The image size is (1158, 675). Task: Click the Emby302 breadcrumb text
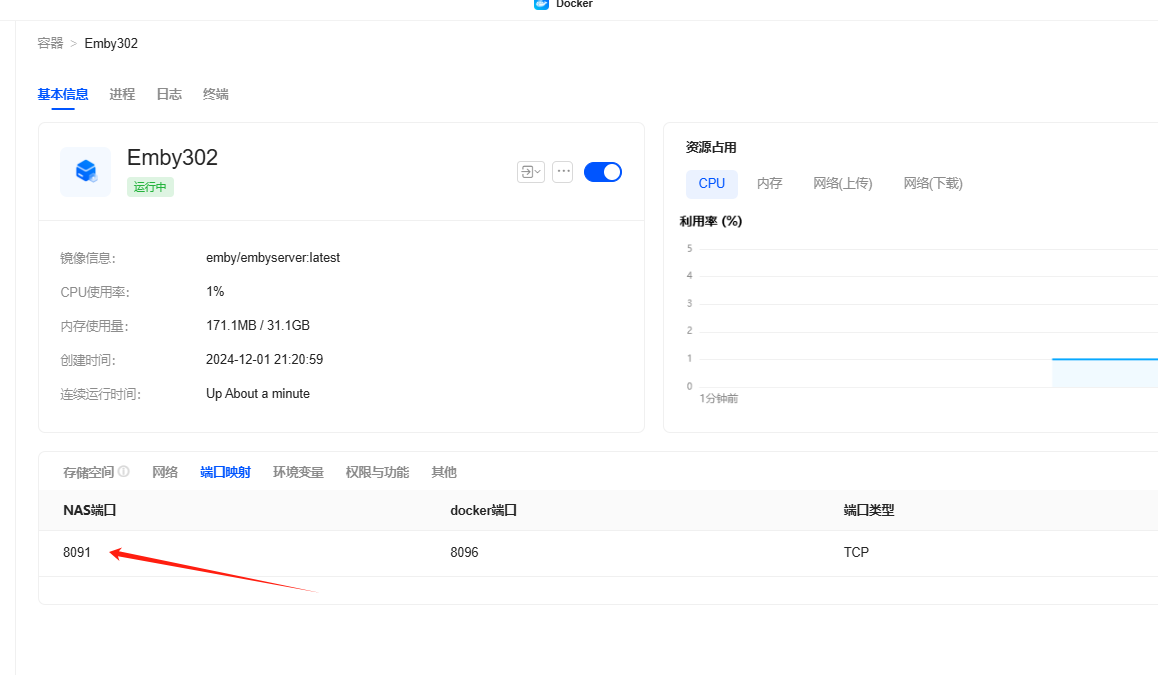click(111, 44)
